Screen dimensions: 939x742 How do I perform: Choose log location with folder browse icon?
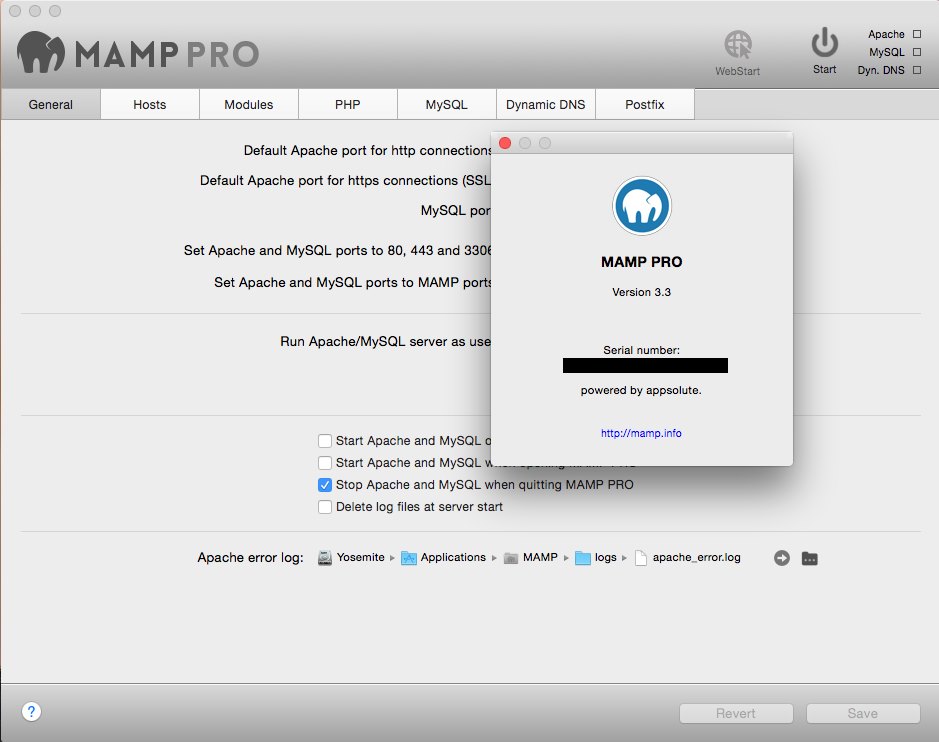[x=810, y=558]
